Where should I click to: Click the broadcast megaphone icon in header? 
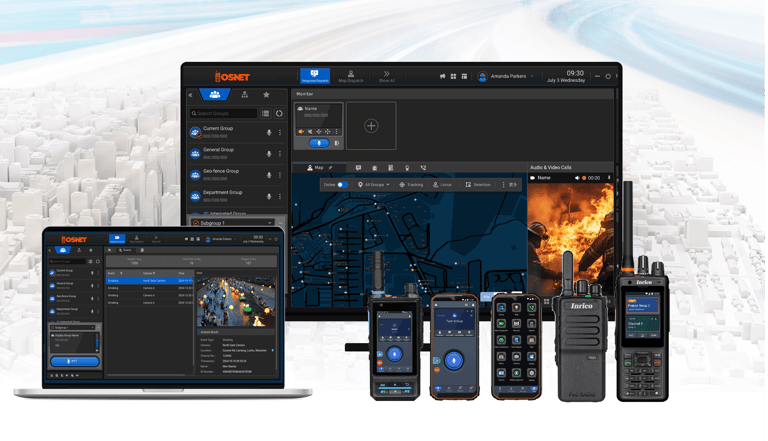[442, 76]
